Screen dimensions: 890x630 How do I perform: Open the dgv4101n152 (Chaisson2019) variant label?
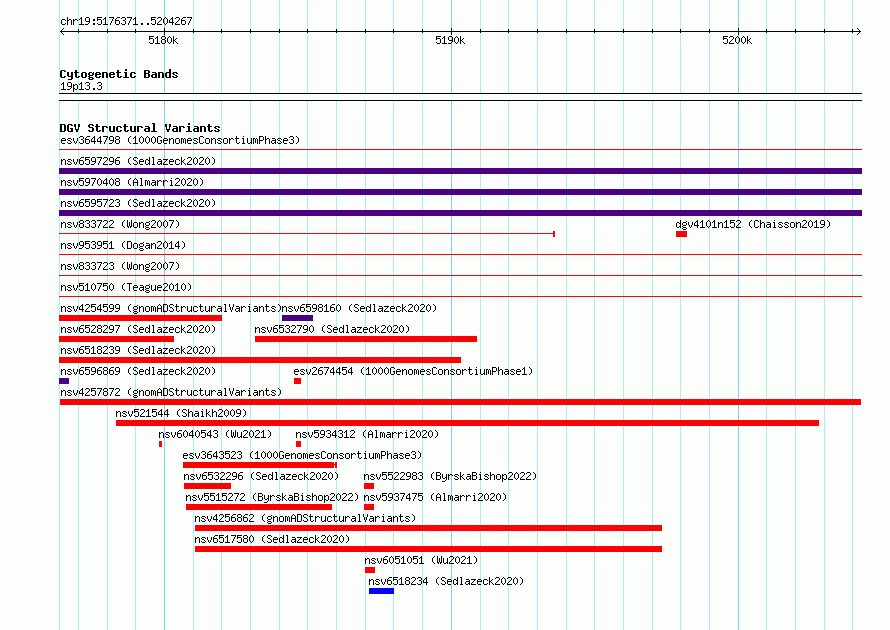(753, 224)
